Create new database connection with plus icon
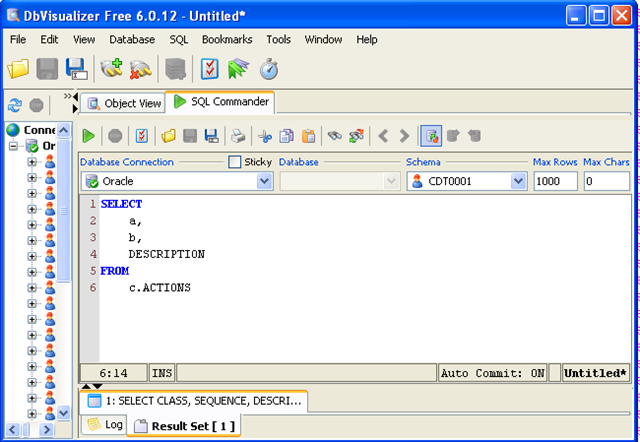The height and width of the screenshot is (442, 640). (x=111, y=68)
